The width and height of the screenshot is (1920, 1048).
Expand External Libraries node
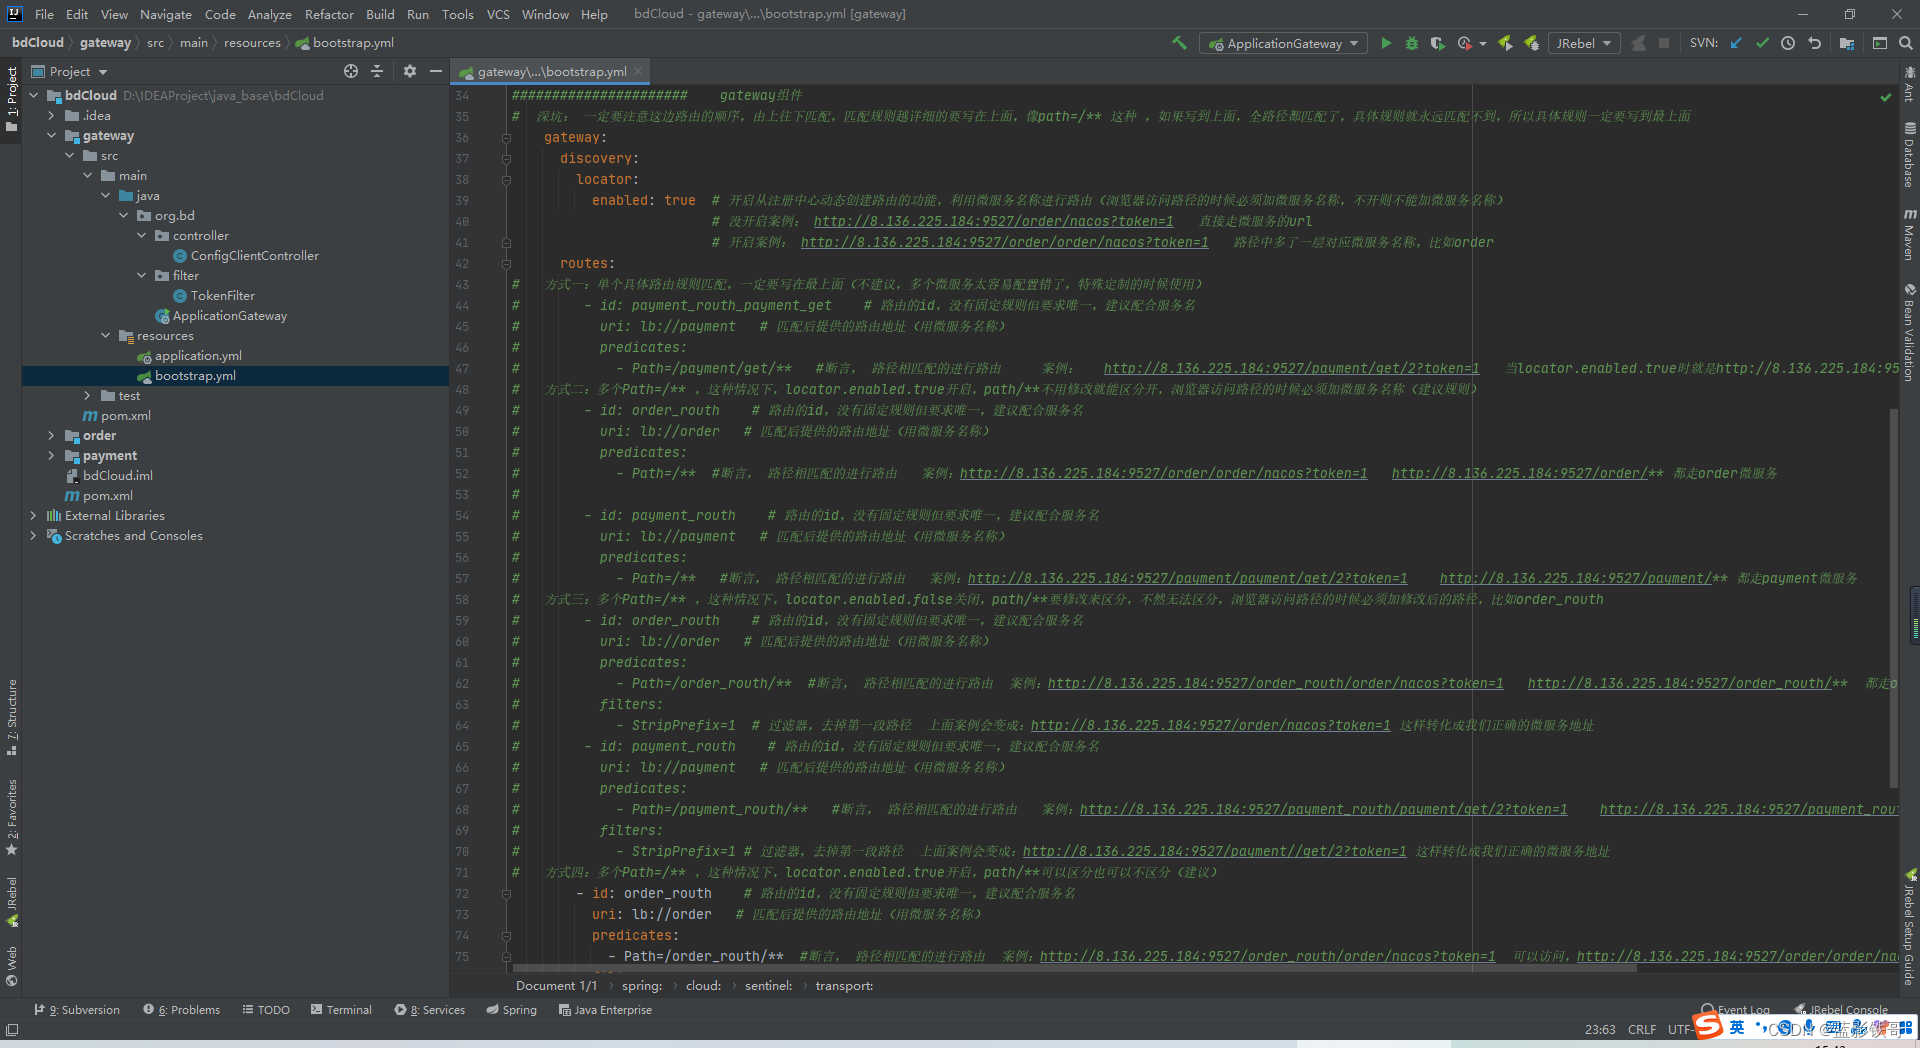[33, 515]
